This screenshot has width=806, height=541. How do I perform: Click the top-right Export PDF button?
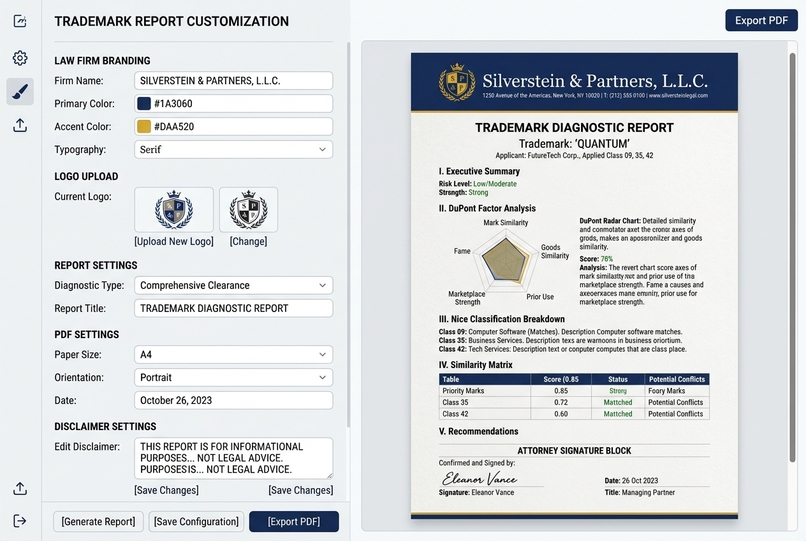pyautogui.click(x=761, y=21)
